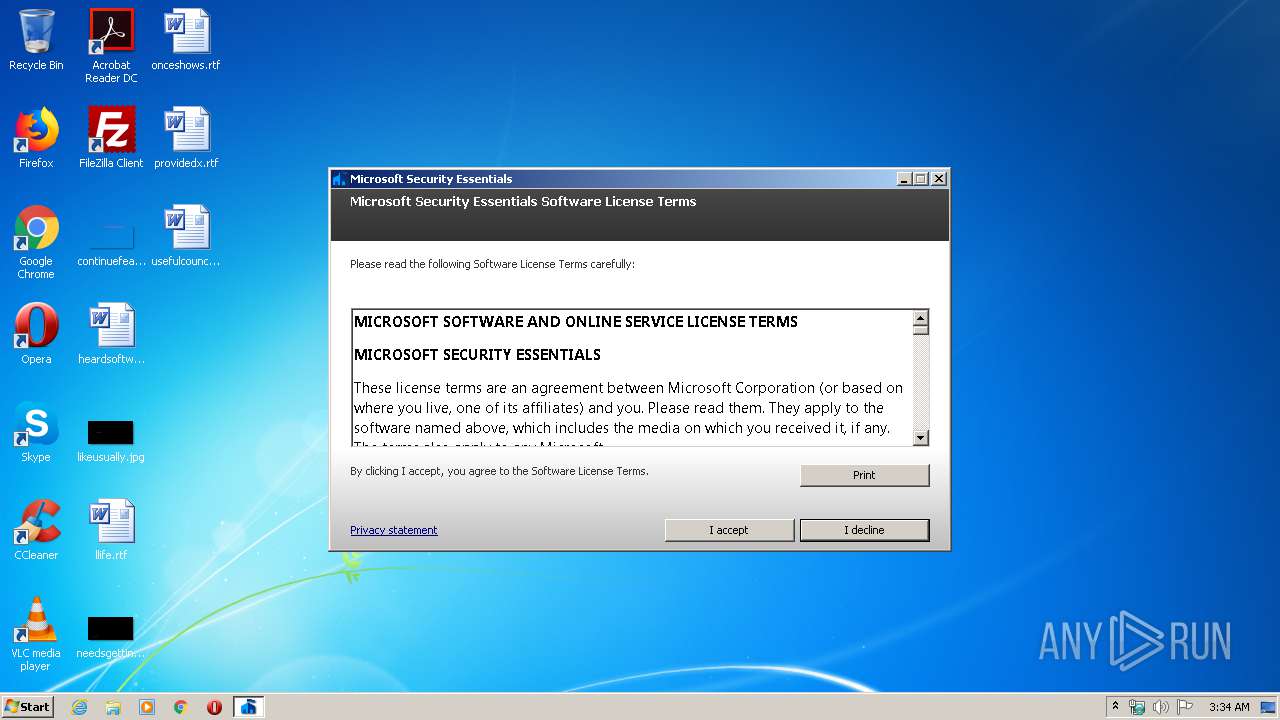Open the volume speaker tray icon

(x=1161, y=707)
